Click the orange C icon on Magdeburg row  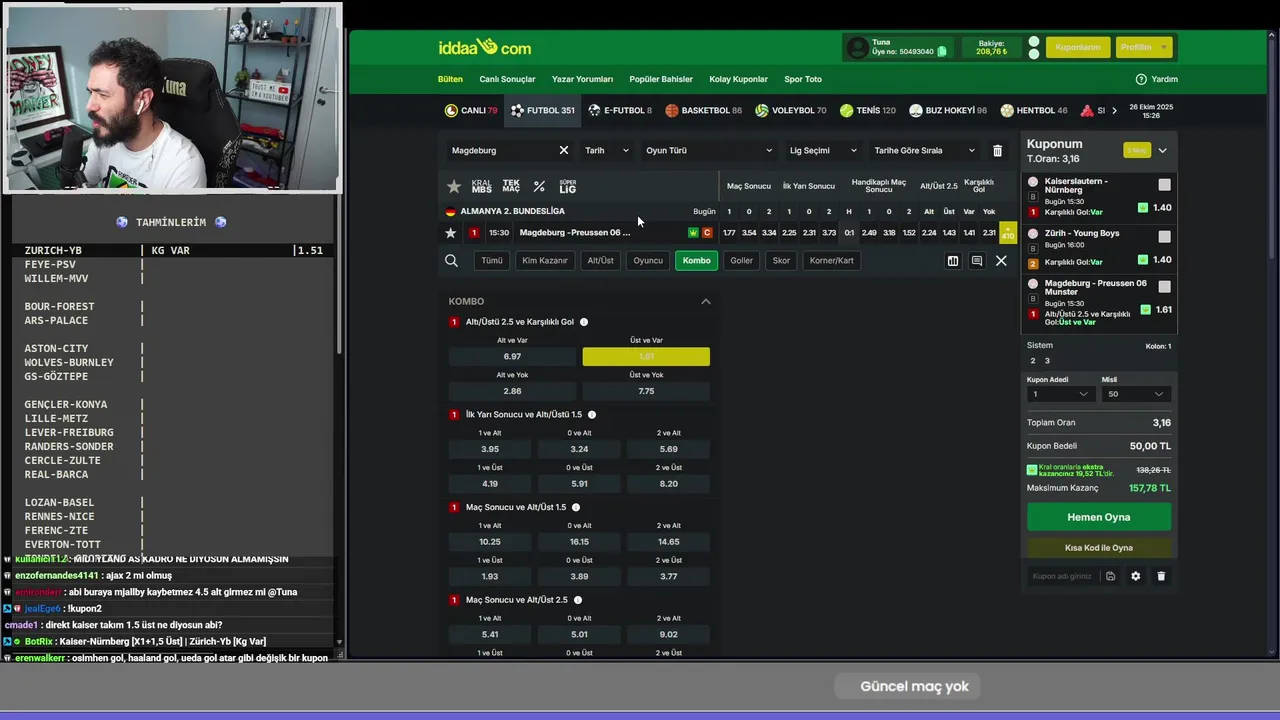click(x=707, y=232)
